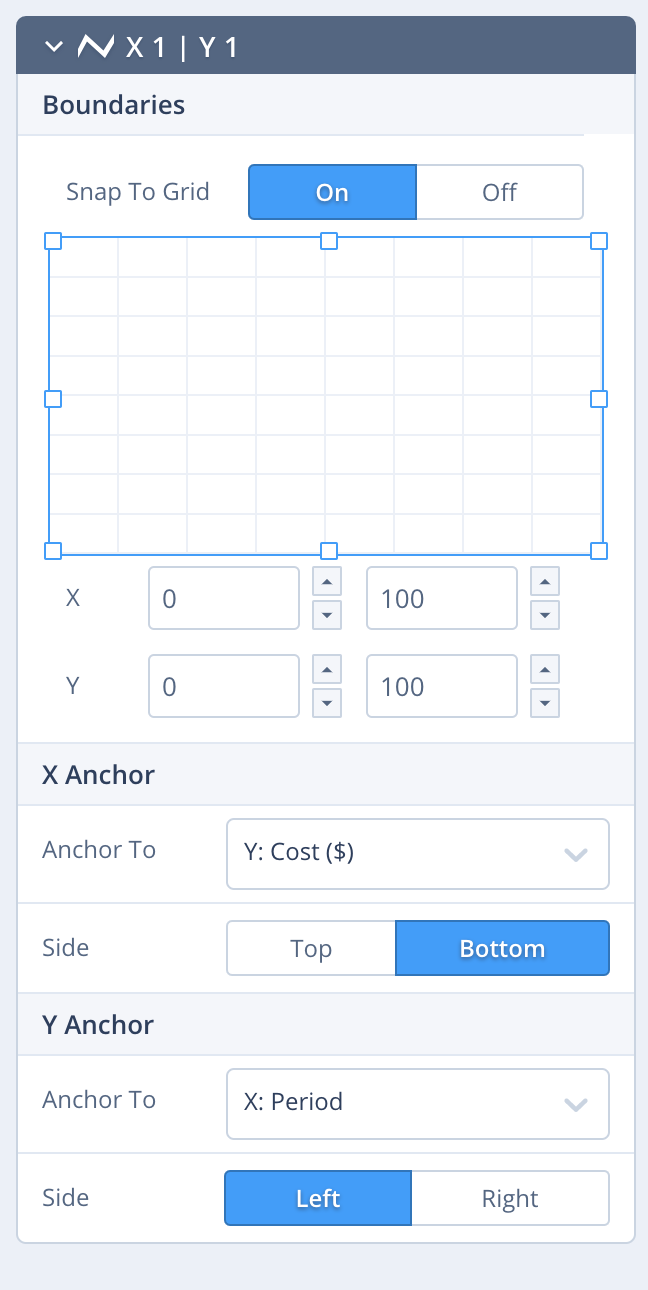Increase the Y maximum value

(x=544, y=671)
